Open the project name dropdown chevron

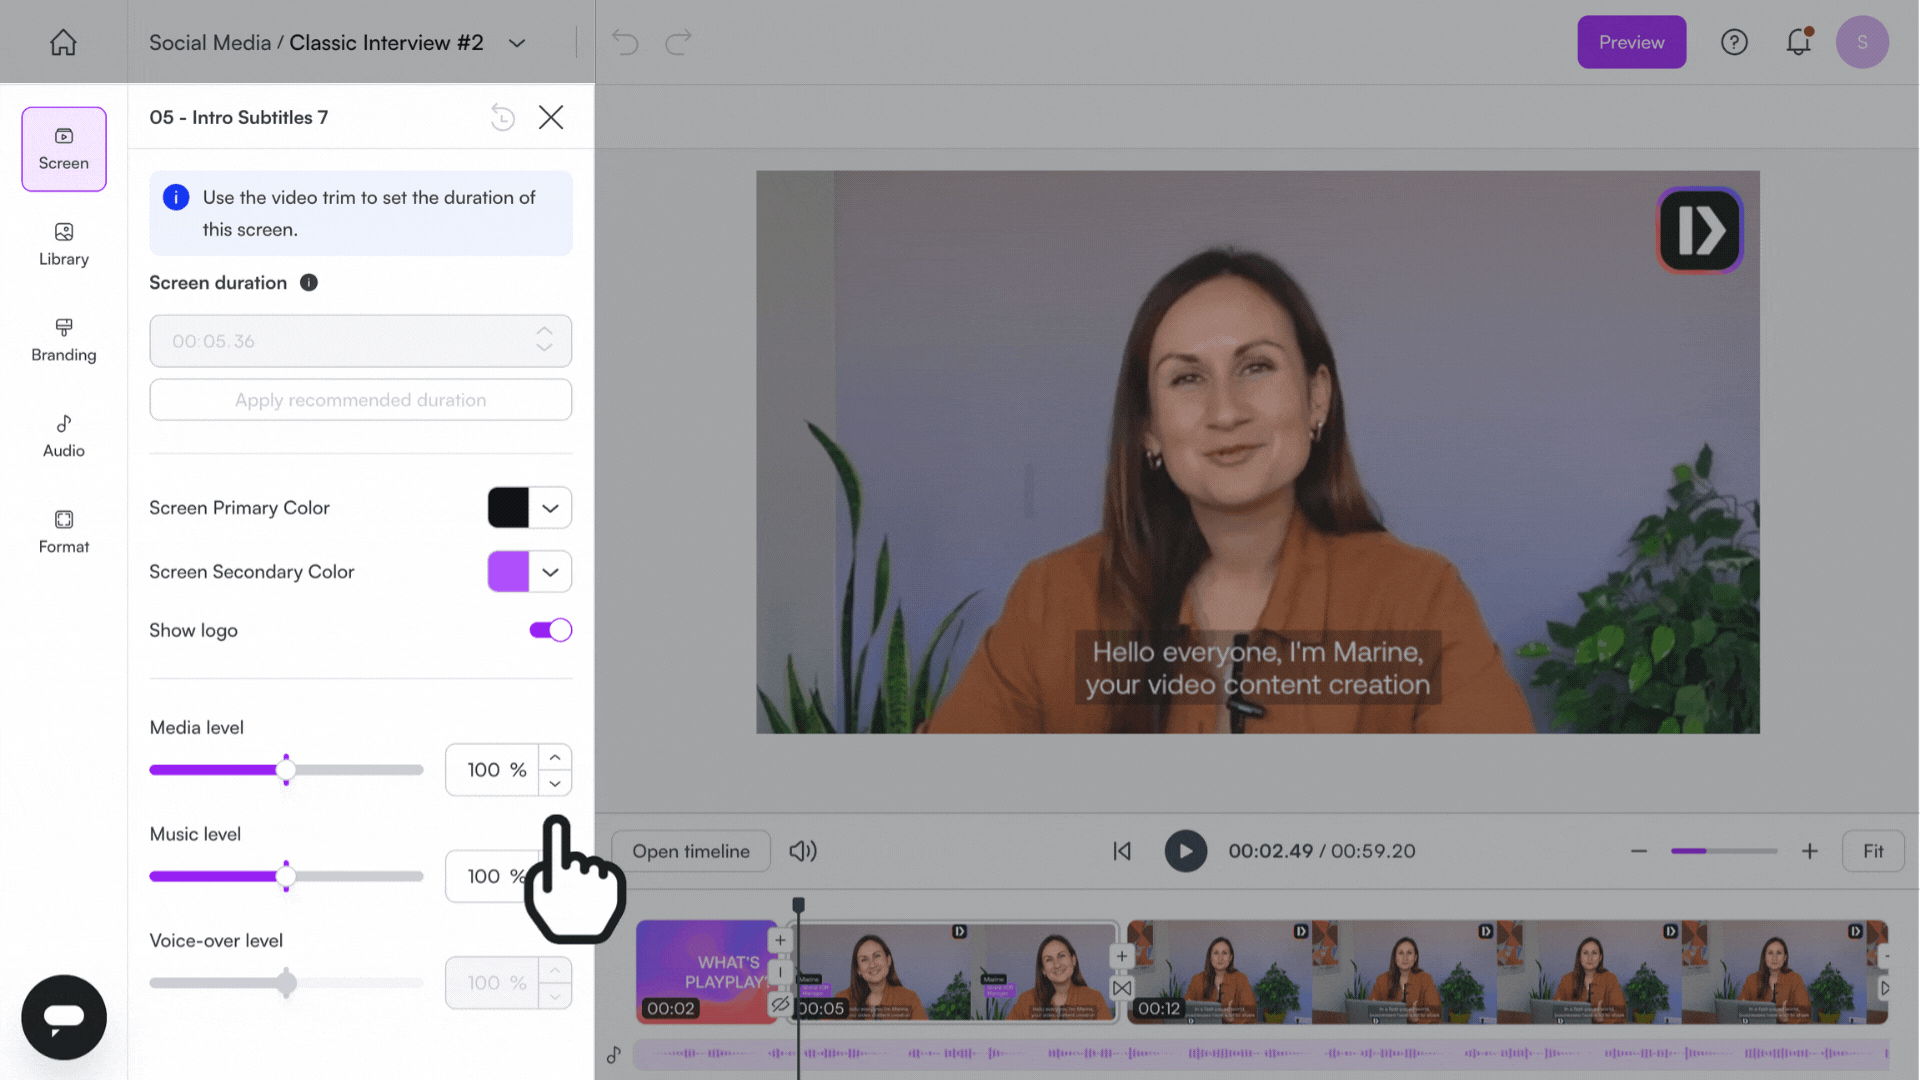click(x=517, y=43)
